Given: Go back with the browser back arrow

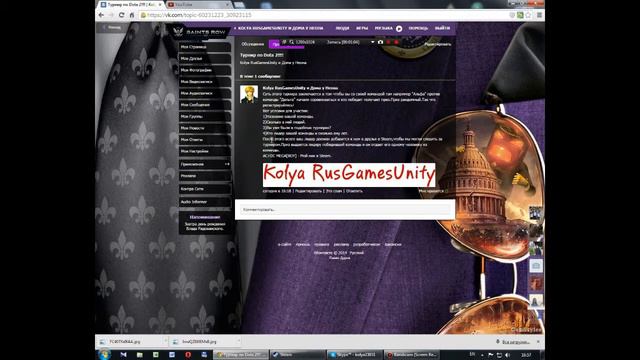Looking at the screenshot, I should 101,15.
